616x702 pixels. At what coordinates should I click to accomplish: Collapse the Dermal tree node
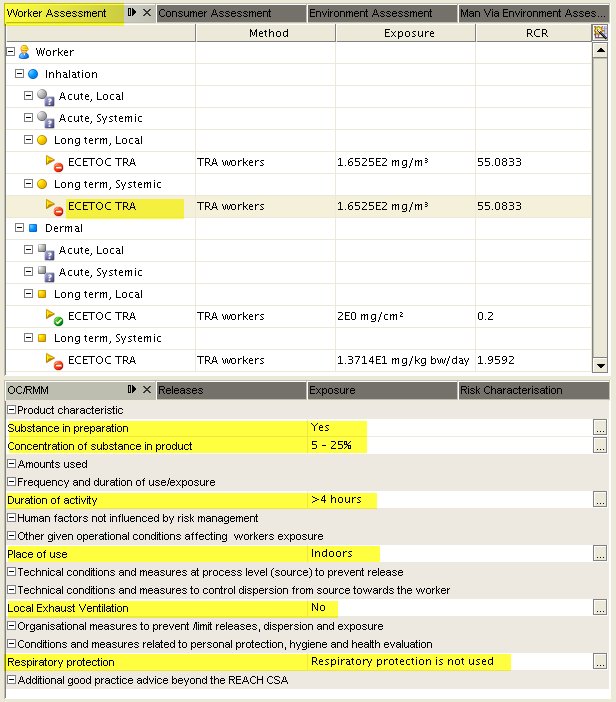pyautogui.click(x=19, y=227)
